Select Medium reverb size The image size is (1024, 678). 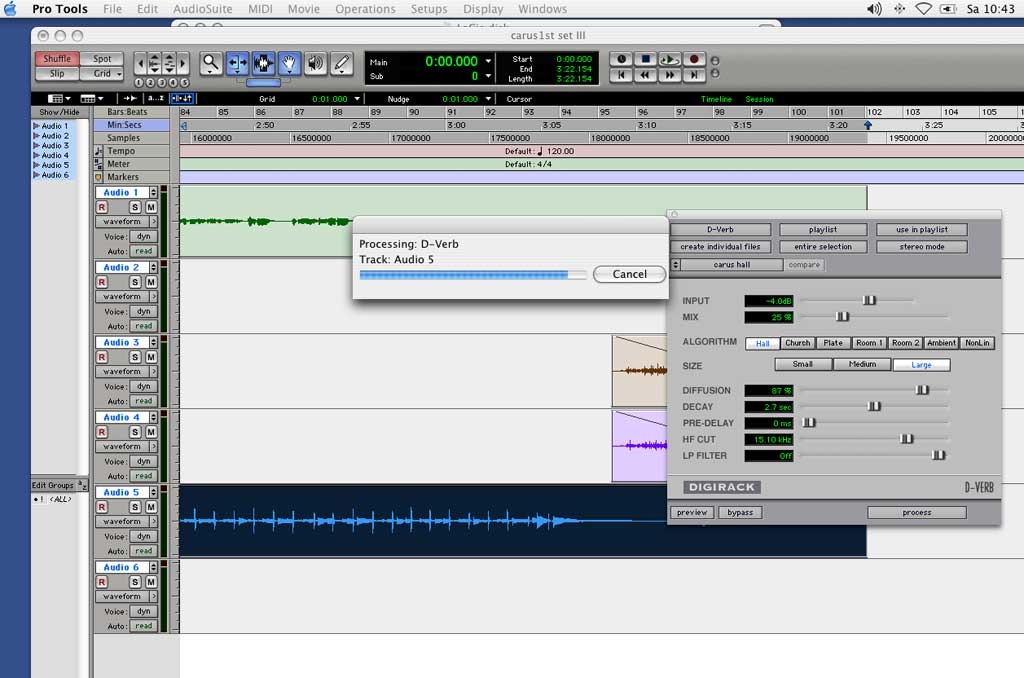point(862,364)
